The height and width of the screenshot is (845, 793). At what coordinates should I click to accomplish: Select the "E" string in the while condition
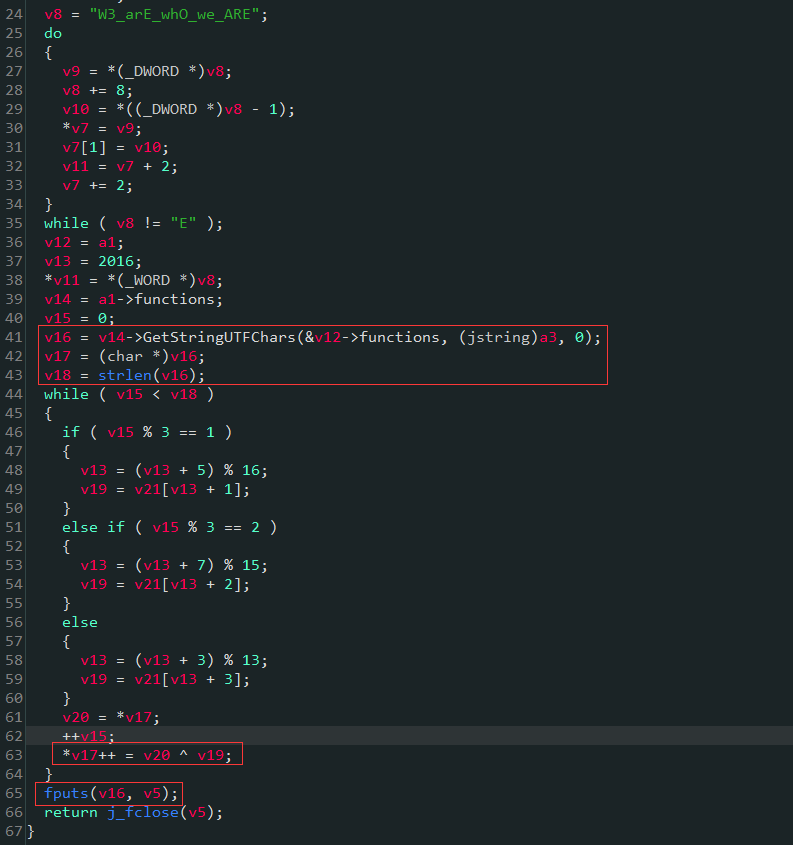(x=183, y=223)
